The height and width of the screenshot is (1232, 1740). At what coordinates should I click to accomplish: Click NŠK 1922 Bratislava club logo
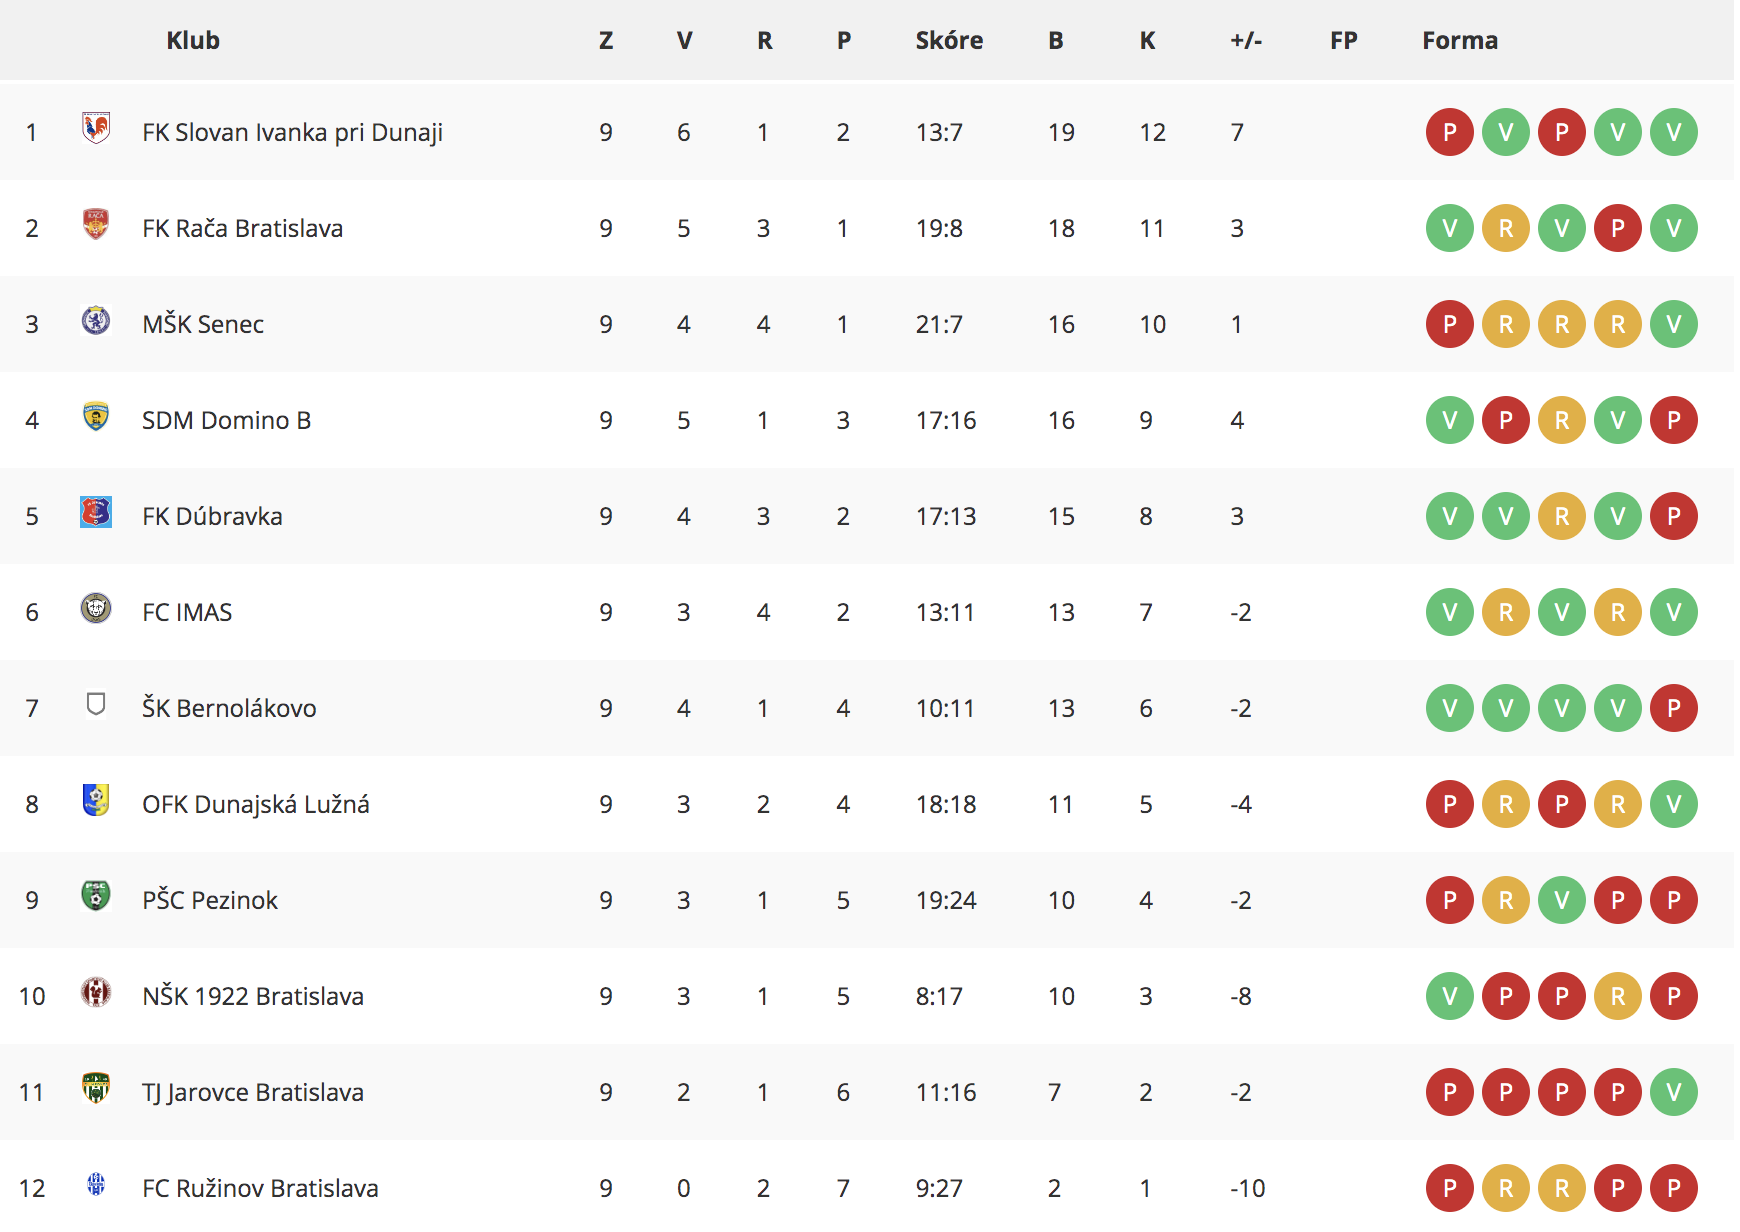(x=96, y=992)
